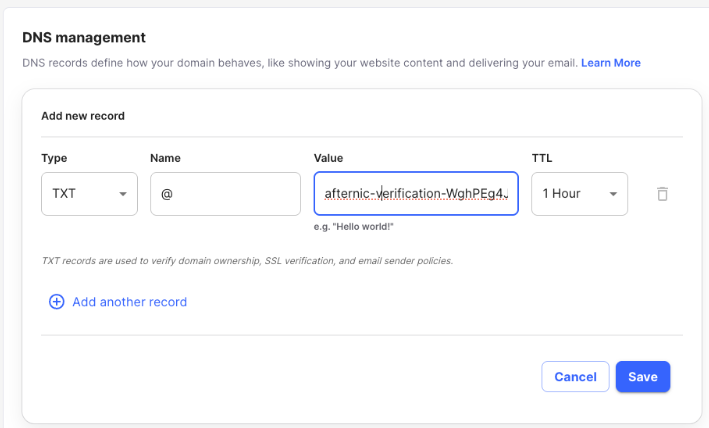Click the TXT records usage description
709x428 pixels.
pos(247,260)
